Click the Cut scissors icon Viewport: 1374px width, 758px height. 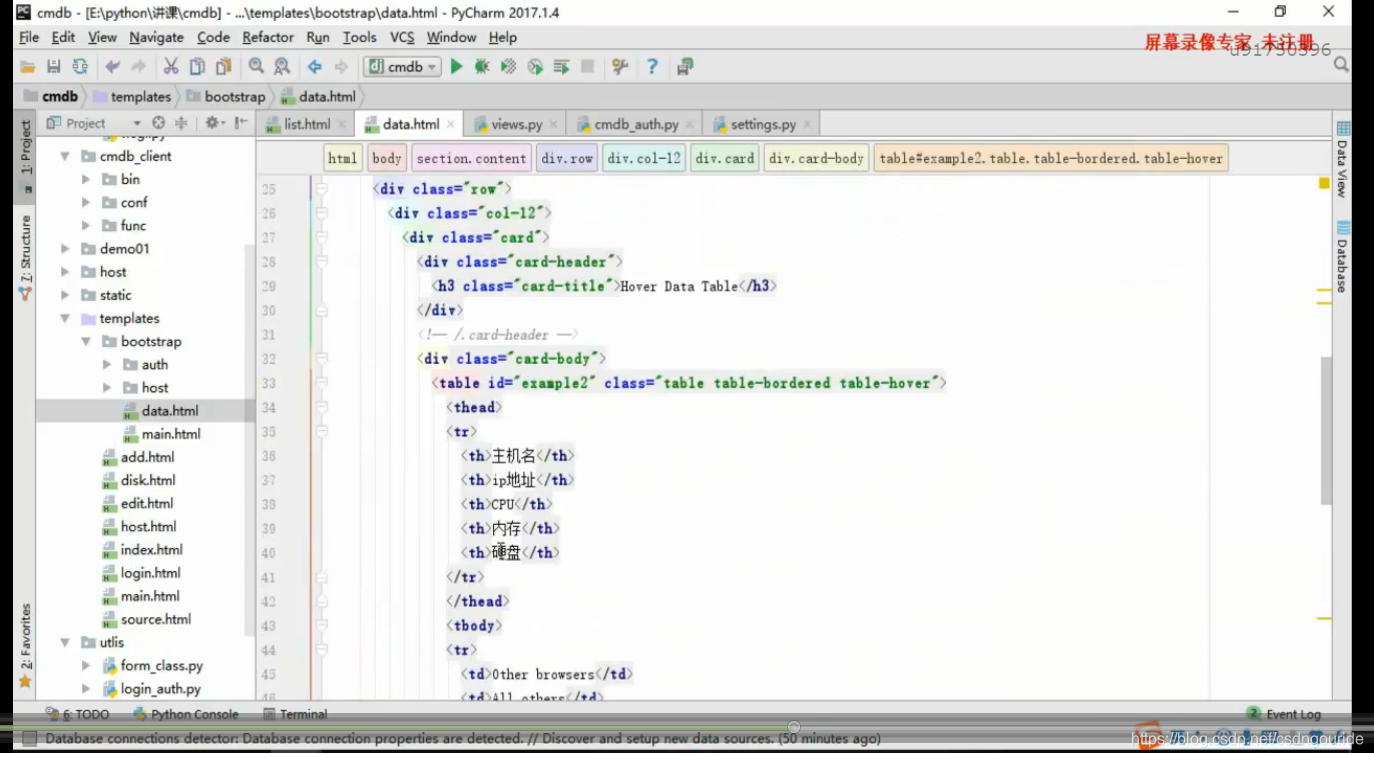pos(171,66)
